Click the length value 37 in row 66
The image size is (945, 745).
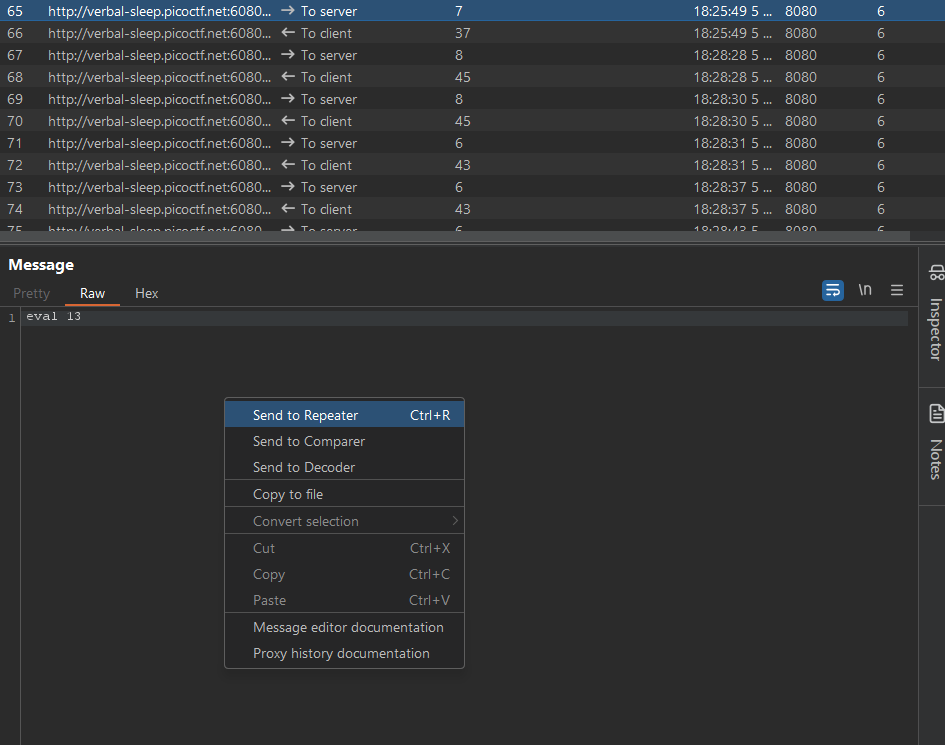coord(462,33)
